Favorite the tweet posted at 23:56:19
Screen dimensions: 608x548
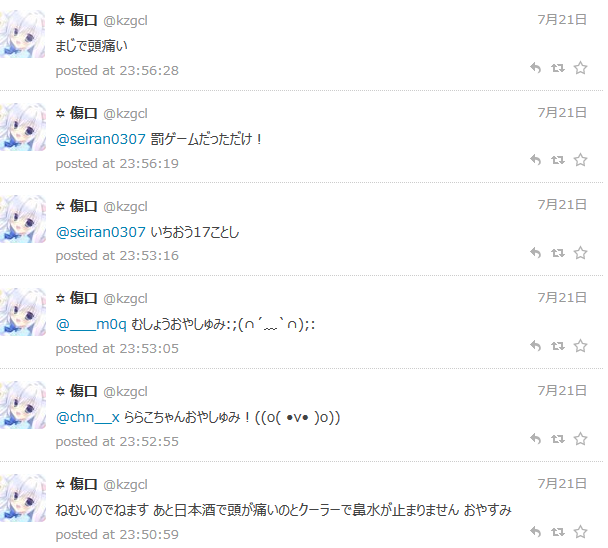coord(580,160)
